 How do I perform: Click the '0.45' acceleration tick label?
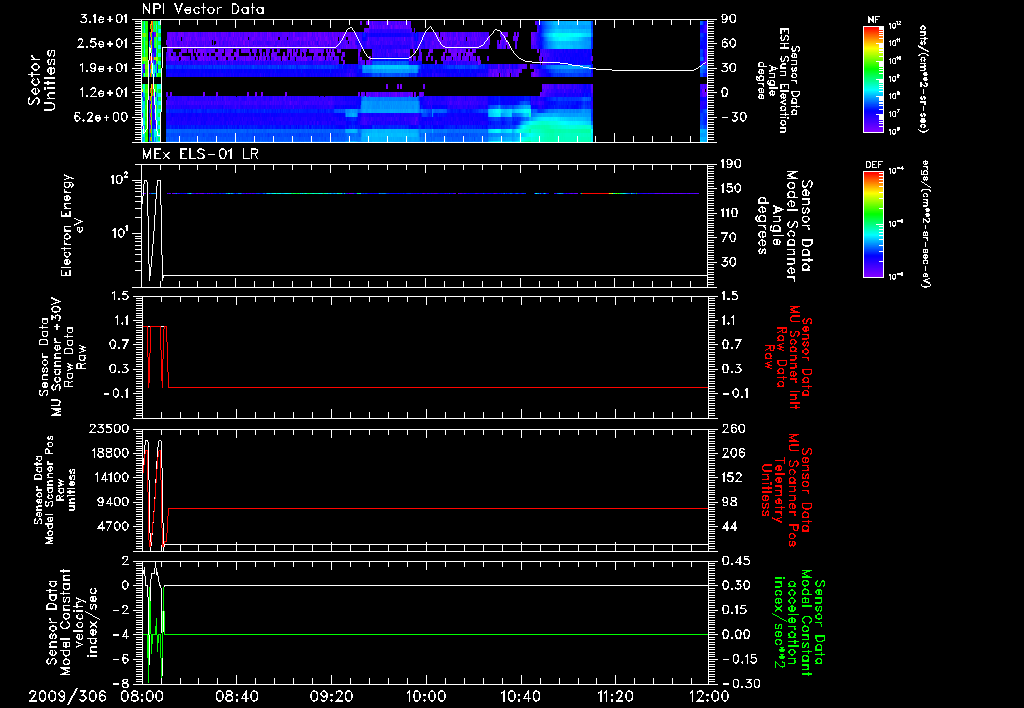737,560
